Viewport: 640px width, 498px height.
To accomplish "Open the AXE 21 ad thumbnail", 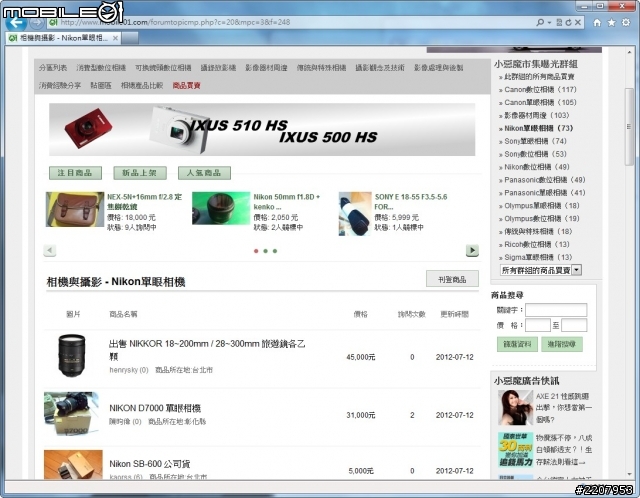I will point(515,407).
